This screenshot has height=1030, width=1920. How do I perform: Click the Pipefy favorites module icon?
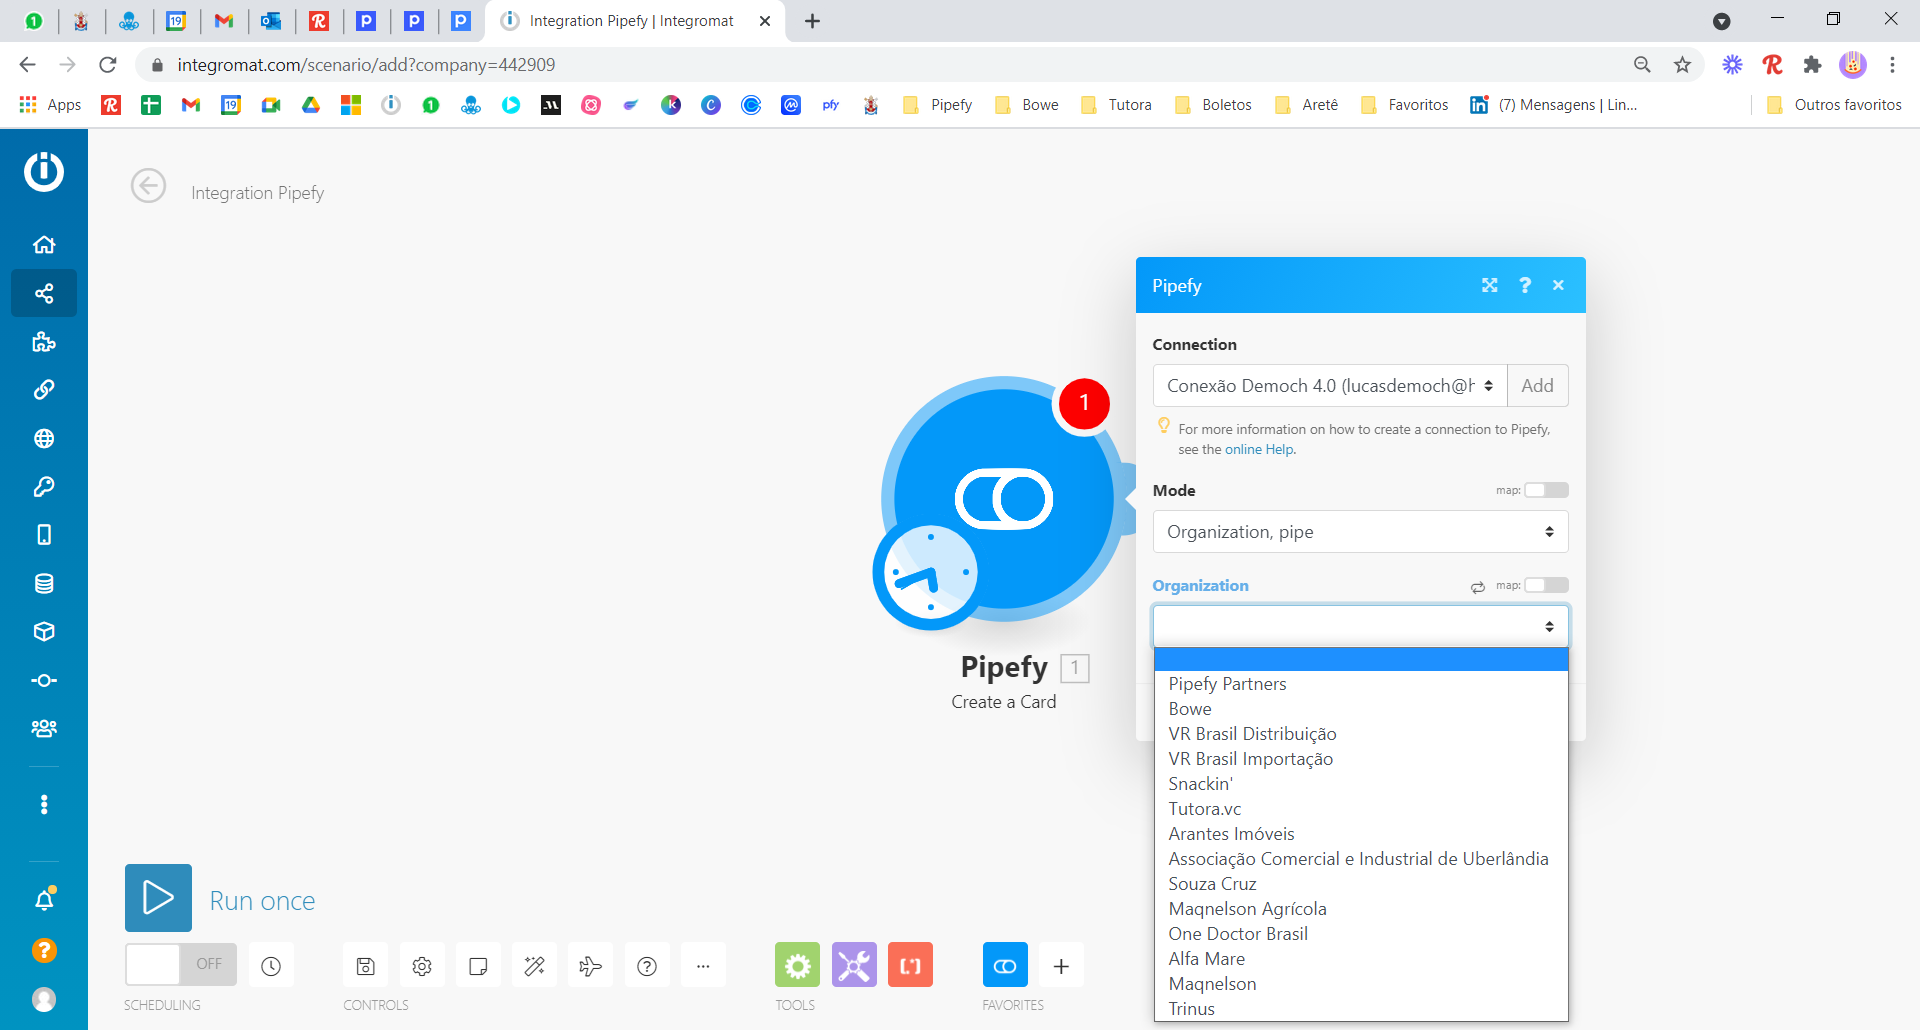(1005, 965)
